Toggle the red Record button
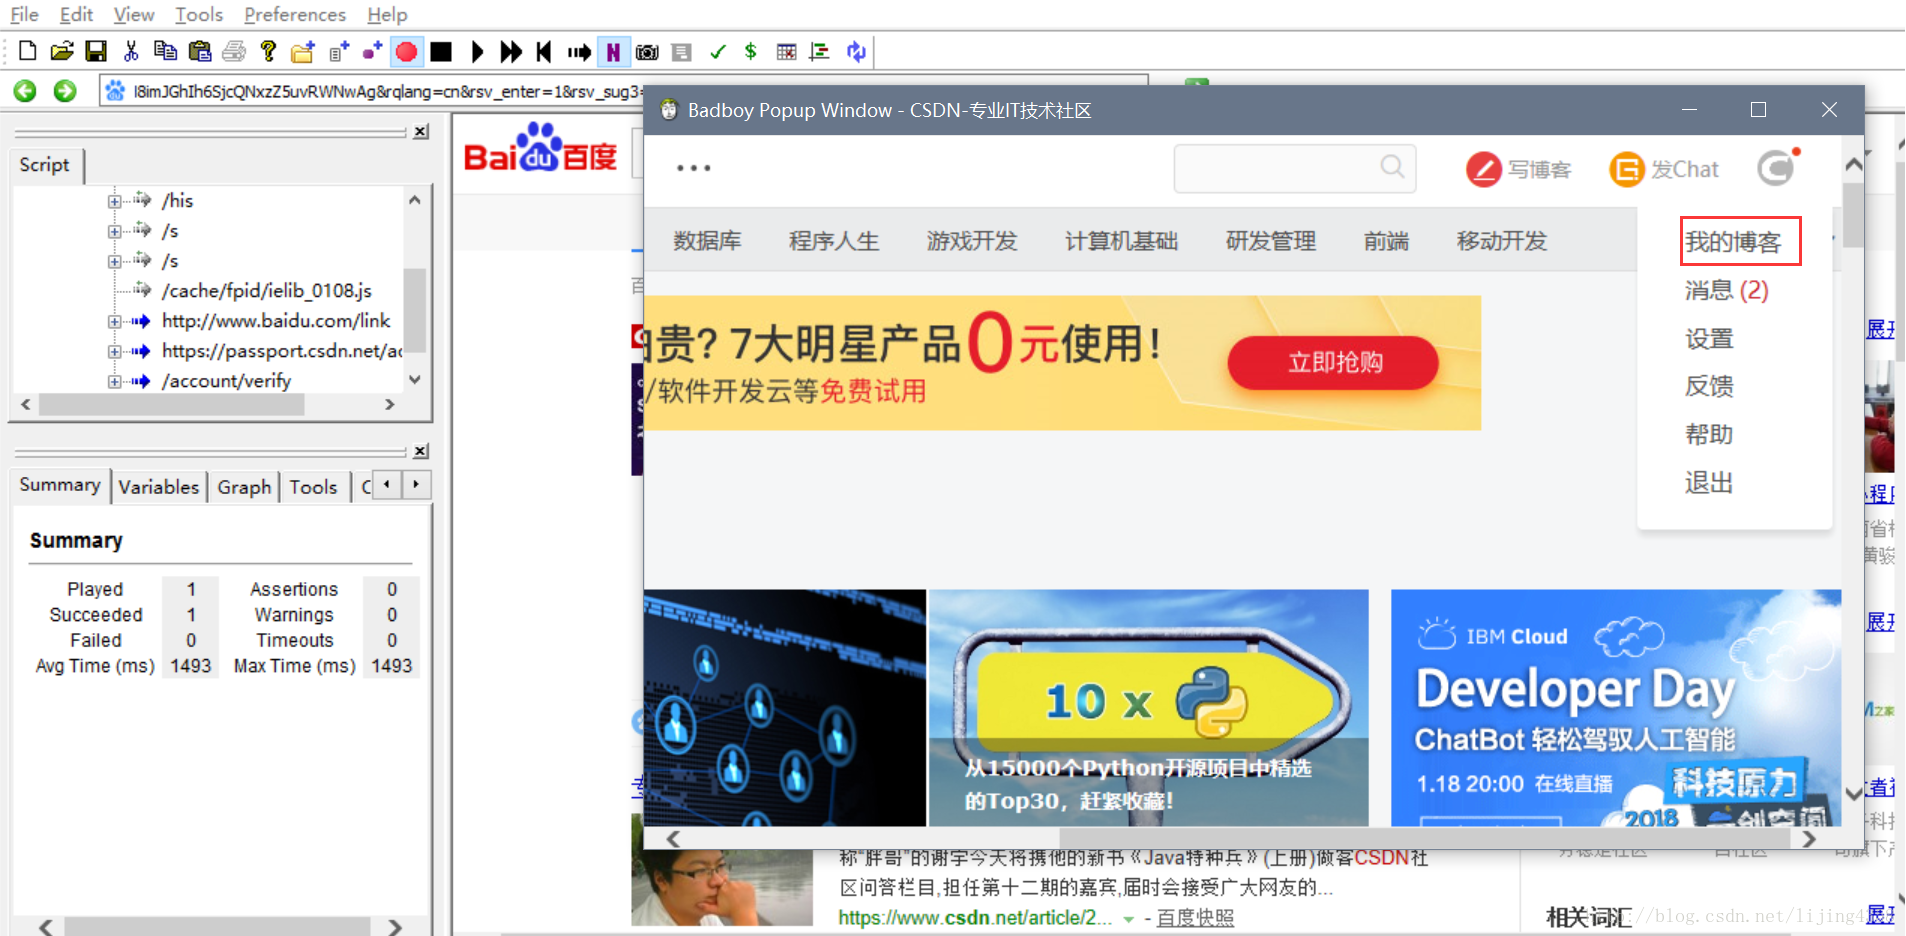 [406, 51]
